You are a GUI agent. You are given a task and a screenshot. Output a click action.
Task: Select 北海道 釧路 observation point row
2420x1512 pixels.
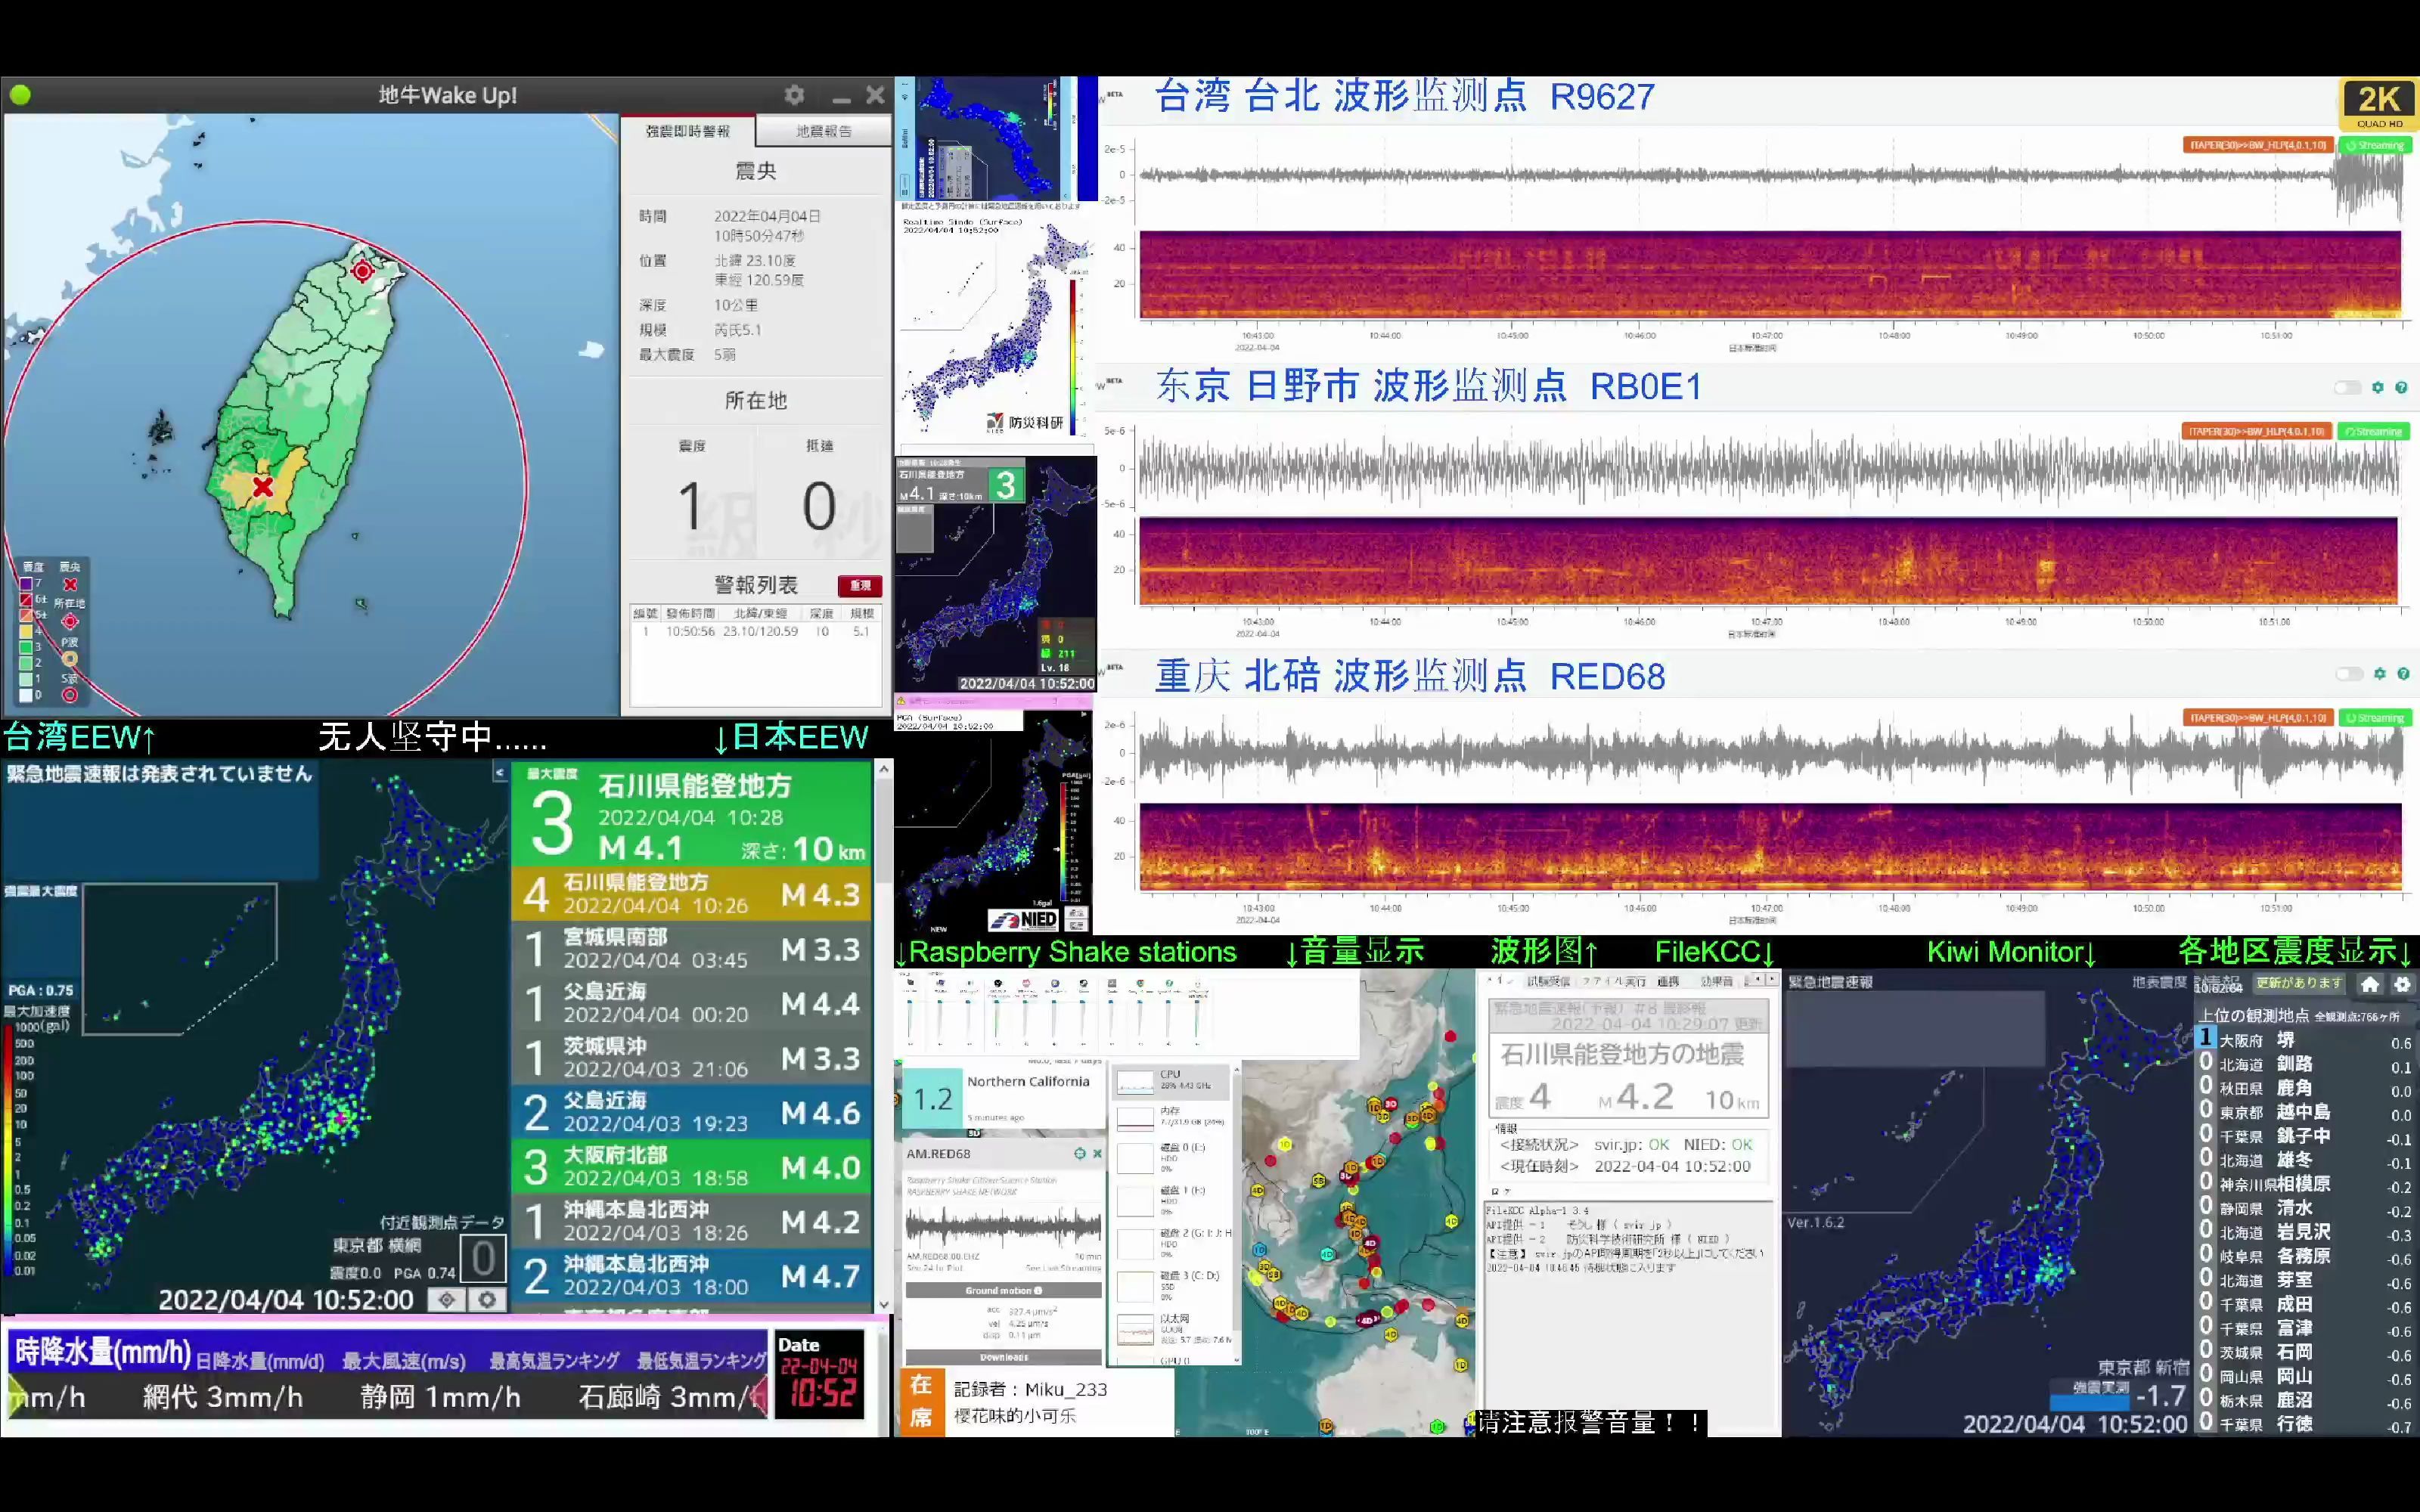tap(2305, 1064)
